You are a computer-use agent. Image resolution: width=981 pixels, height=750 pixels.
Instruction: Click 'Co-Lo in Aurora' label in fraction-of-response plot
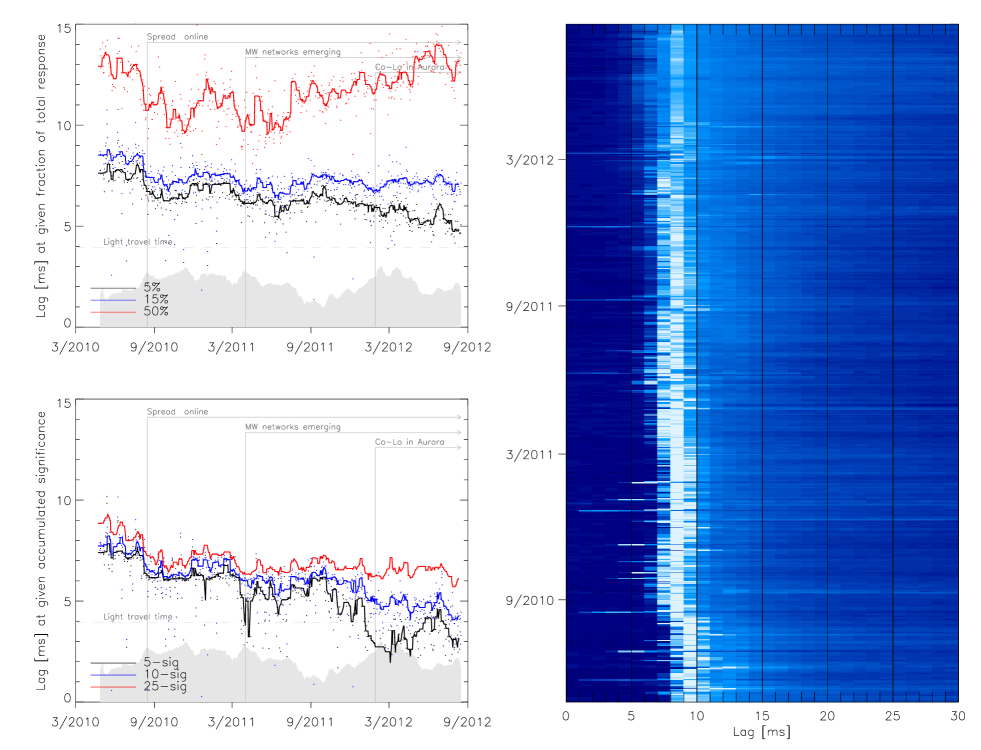[x=410, y=67]
